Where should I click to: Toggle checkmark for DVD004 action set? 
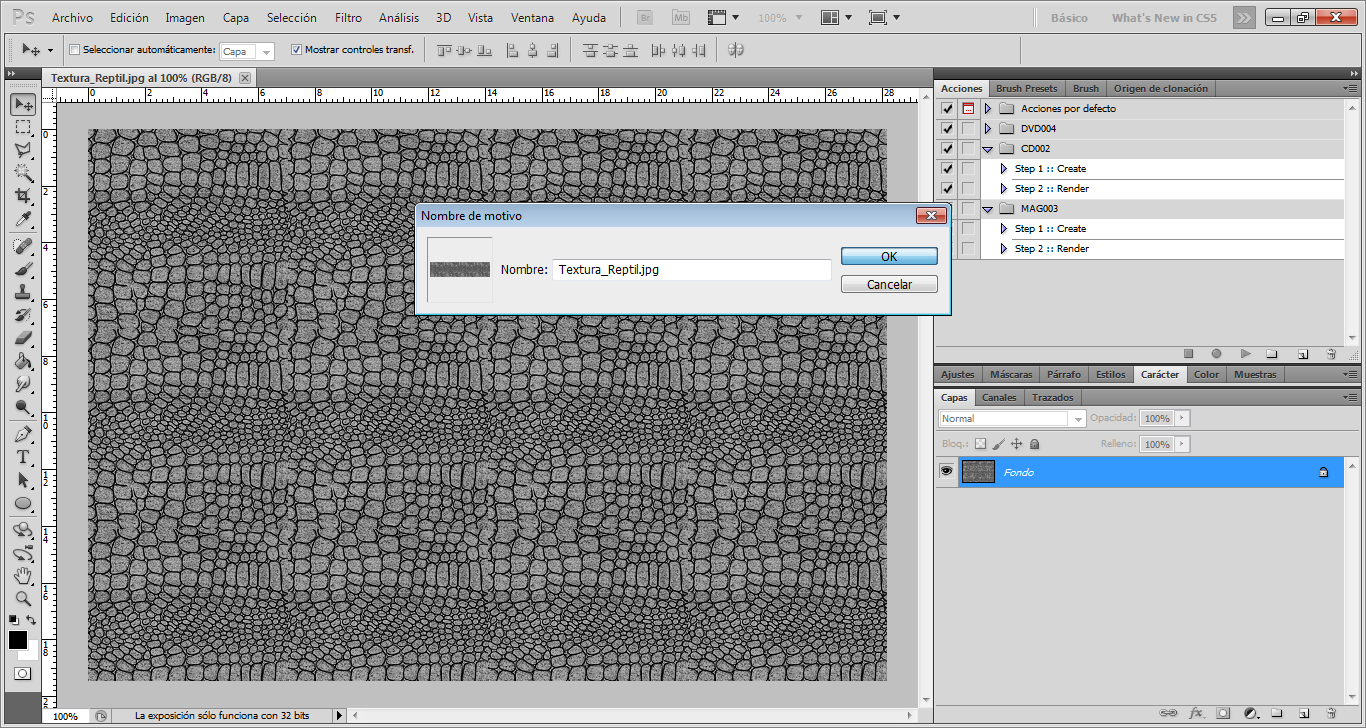(x=947, y=128)
